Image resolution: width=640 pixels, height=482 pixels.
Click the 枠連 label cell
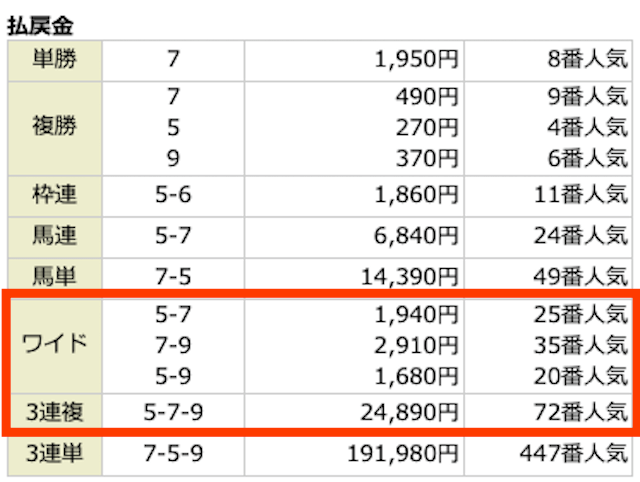(x=55, y=196)
